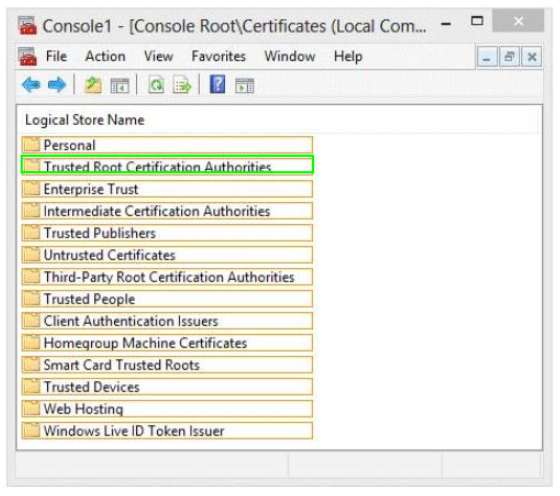
Task: Close the Console1 main window
Action: (x=518, y=21)
